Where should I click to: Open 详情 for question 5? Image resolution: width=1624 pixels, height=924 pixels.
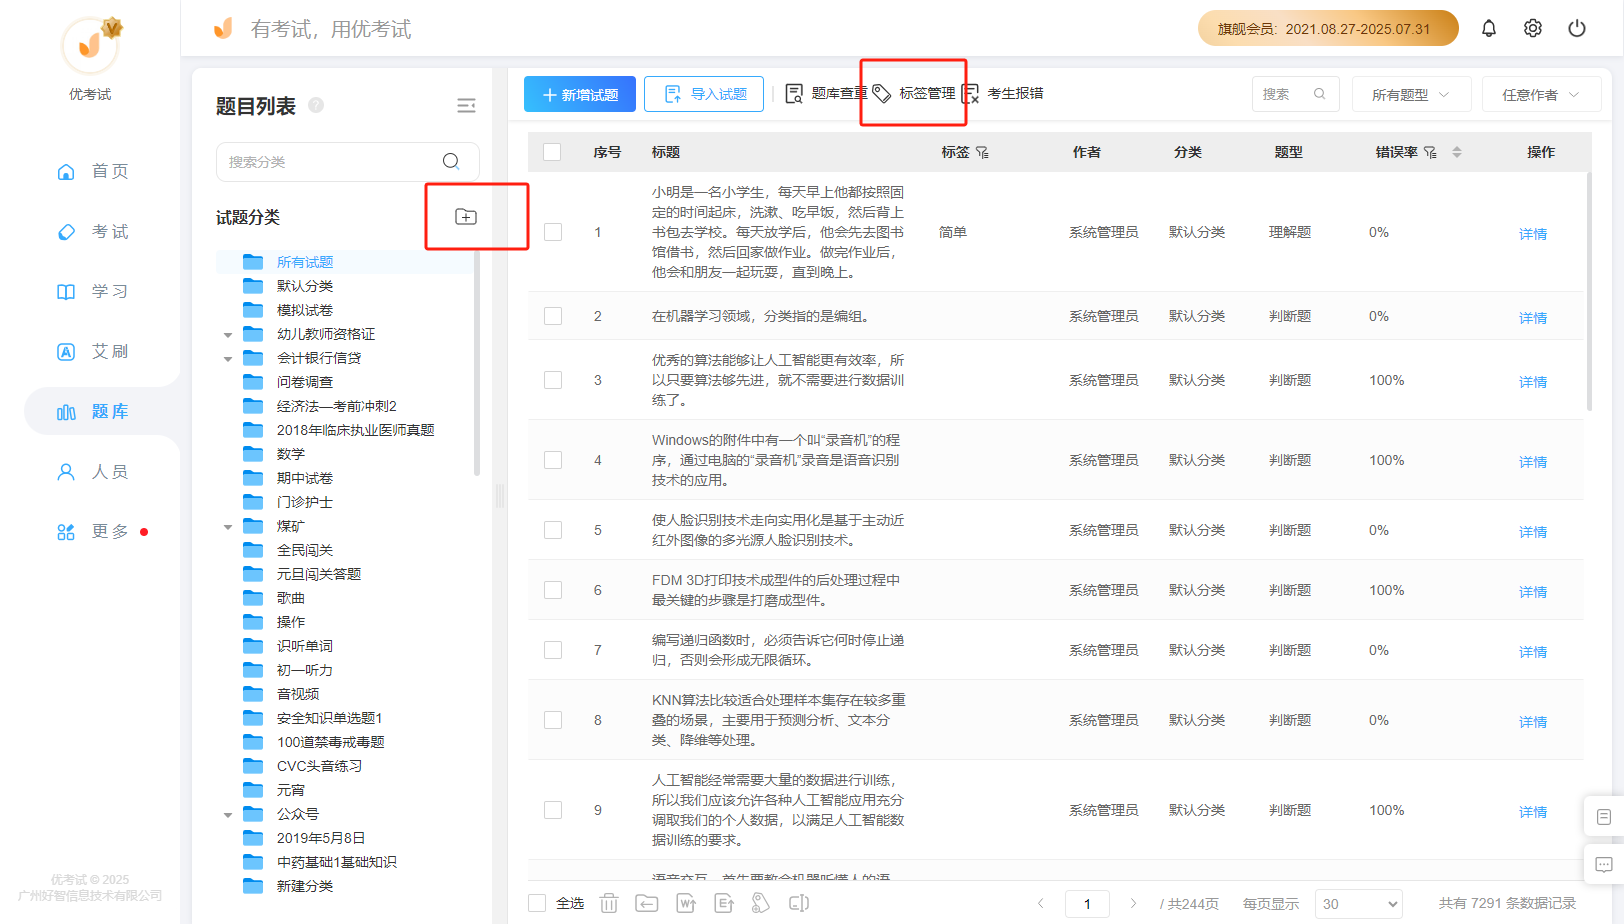[x=1533, y=532]
